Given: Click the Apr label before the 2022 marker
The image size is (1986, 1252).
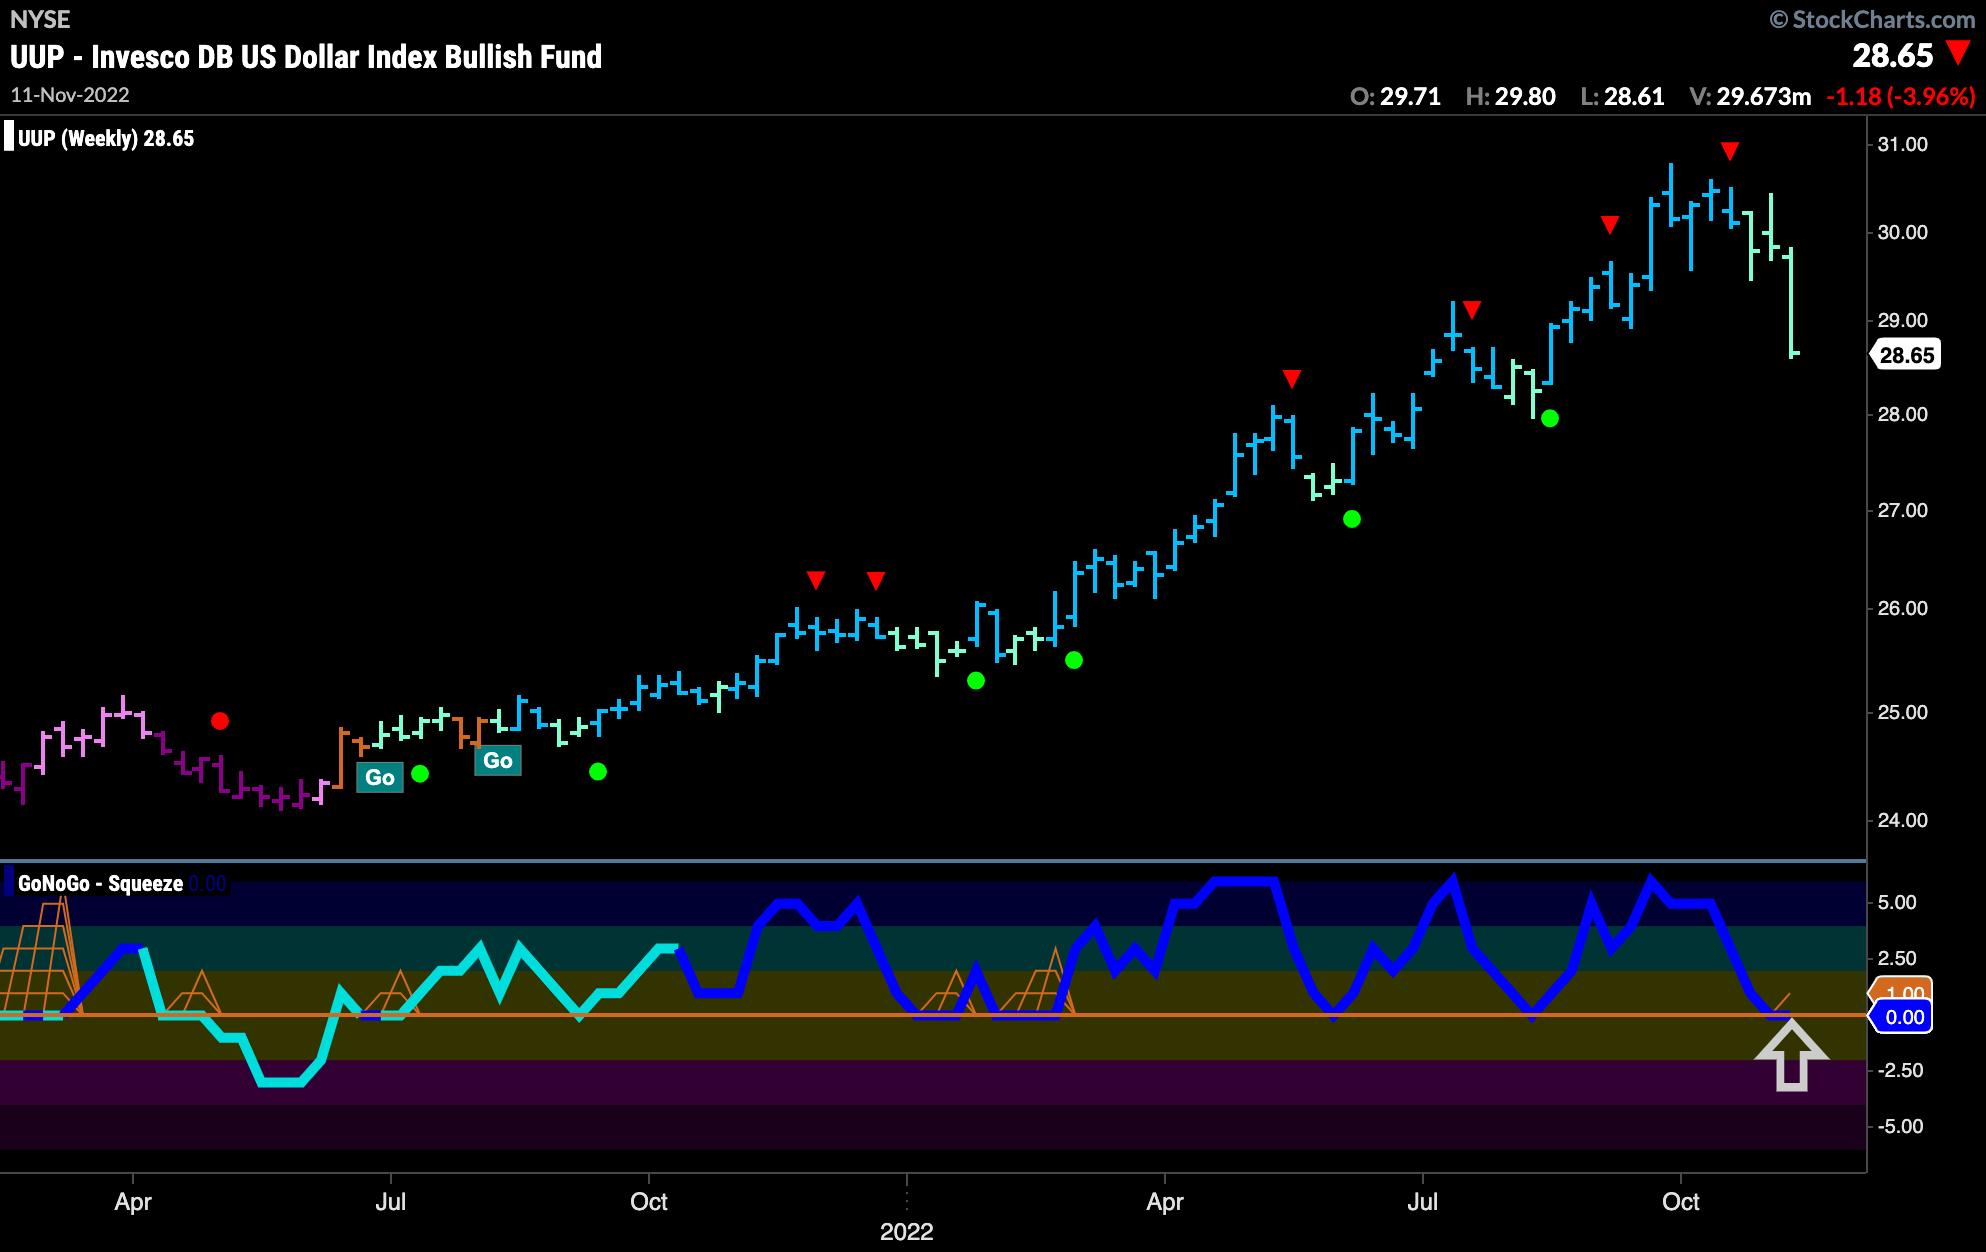Looking at the screenshot, I should [x=133, y=1202].
